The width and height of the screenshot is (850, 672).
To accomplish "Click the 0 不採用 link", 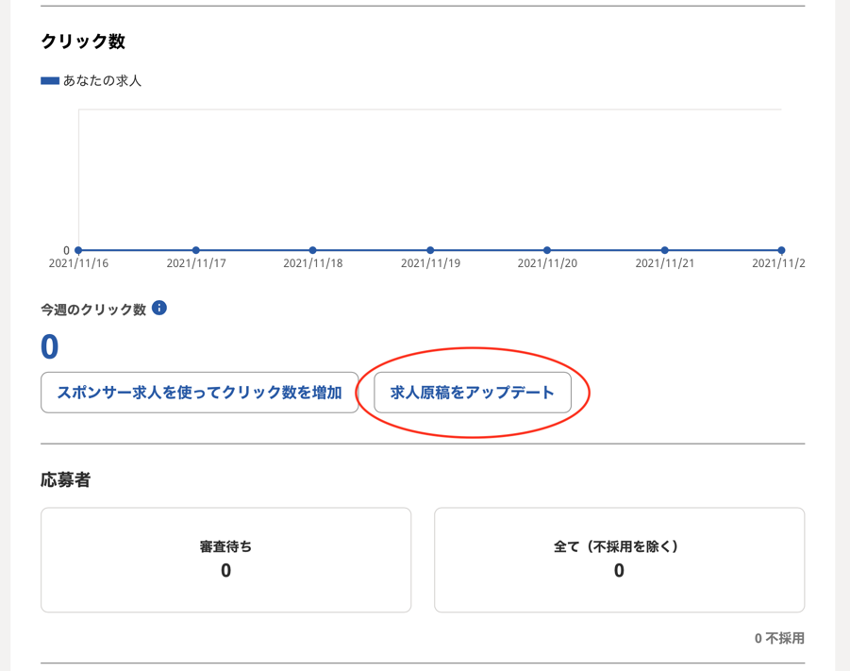I will 780,638.
